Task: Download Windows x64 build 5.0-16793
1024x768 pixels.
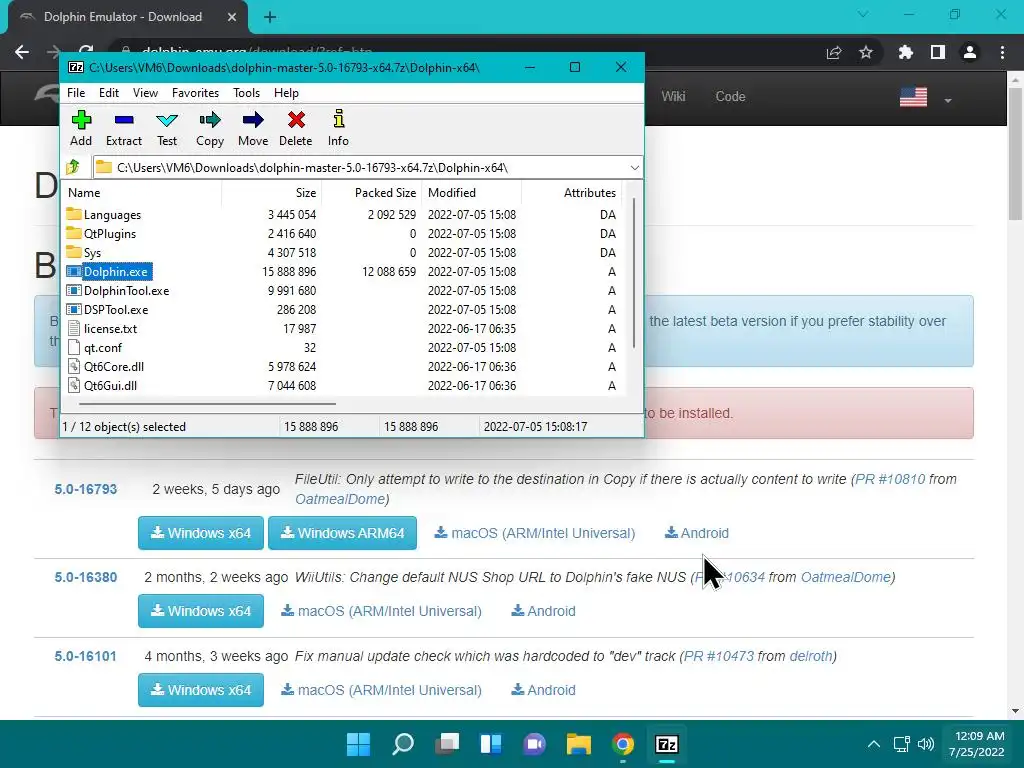Action: (x=200, y=533)
